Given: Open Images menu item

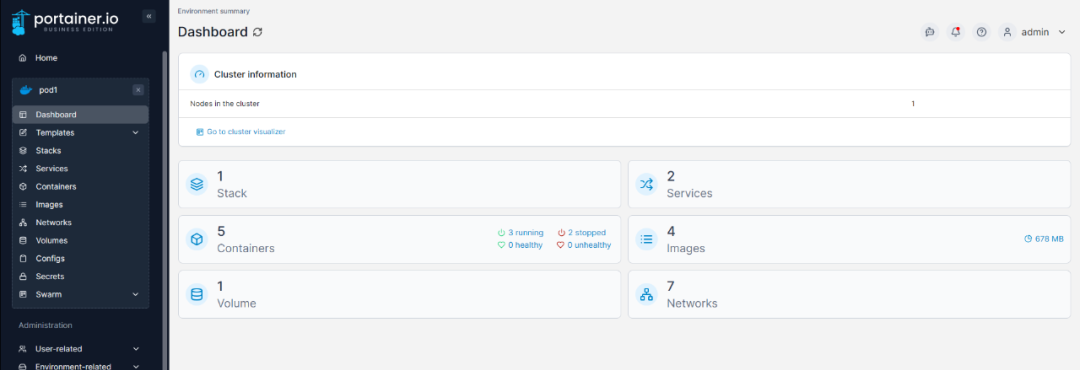Looking at the screenshot, I should pos(80,204).
